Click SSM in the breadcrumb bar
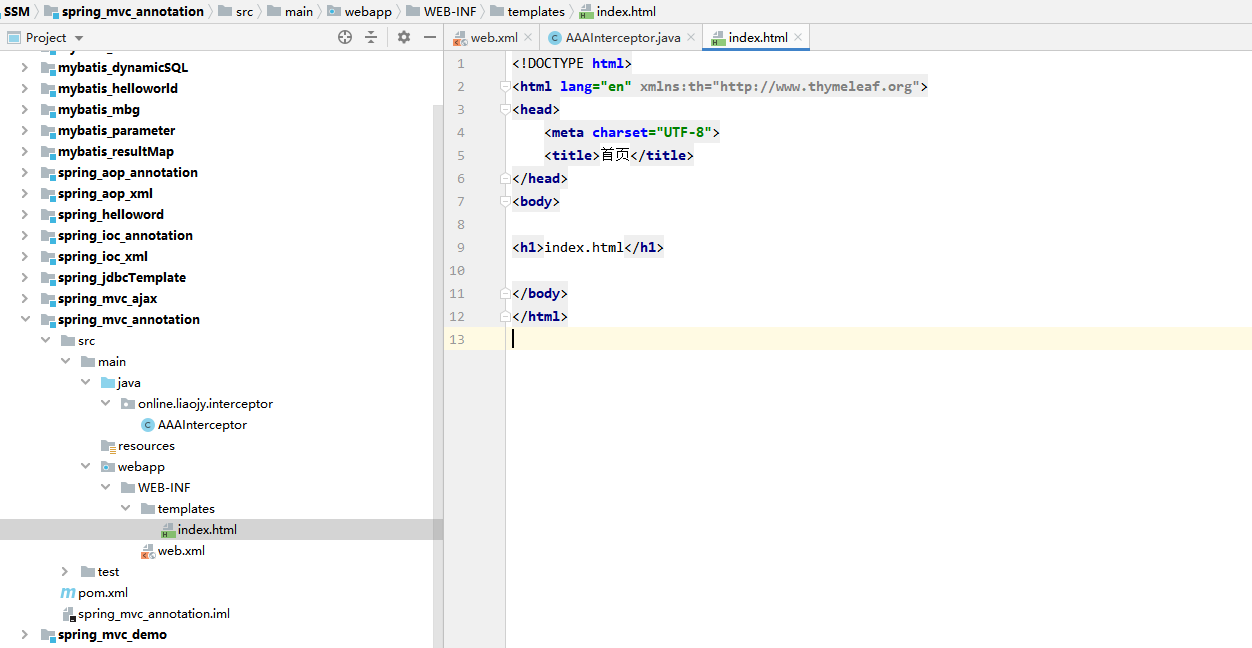Screen dimensions: 1252x648 click(16, 11)
